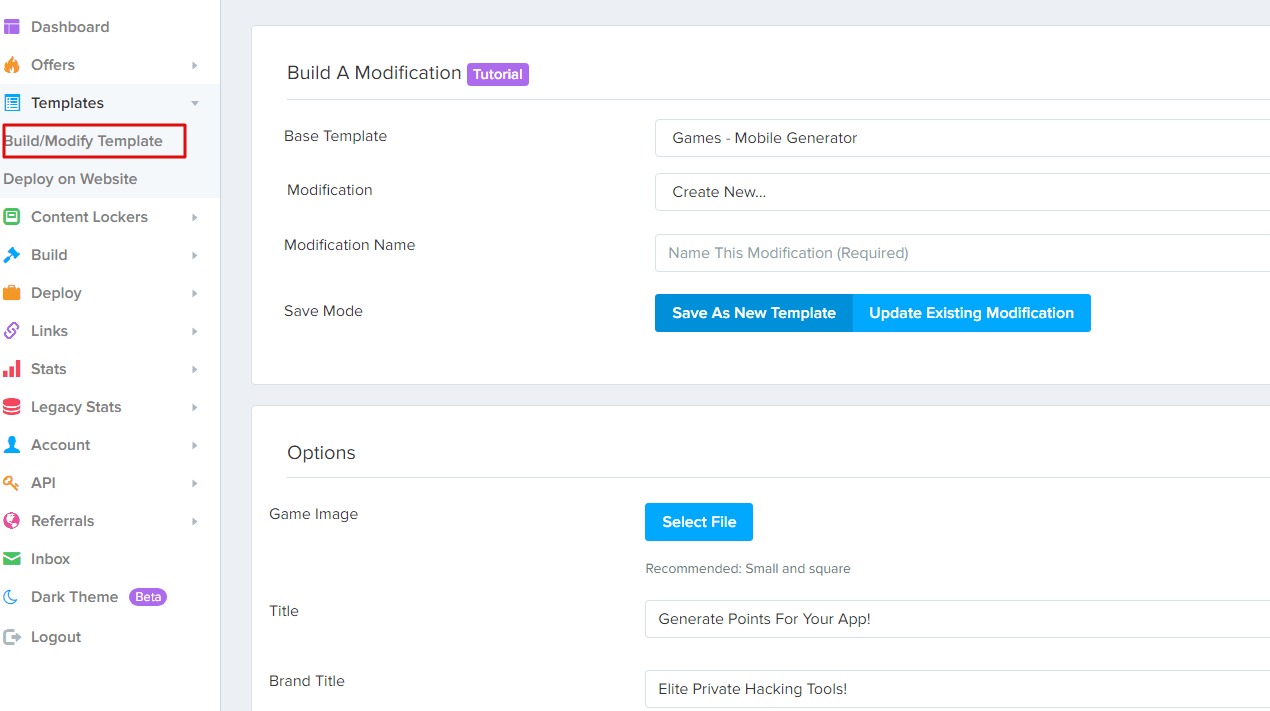The height and width of the screenshot is (711, 1270).
Task: Click the hammer icon next to Build
Action: 12,255
